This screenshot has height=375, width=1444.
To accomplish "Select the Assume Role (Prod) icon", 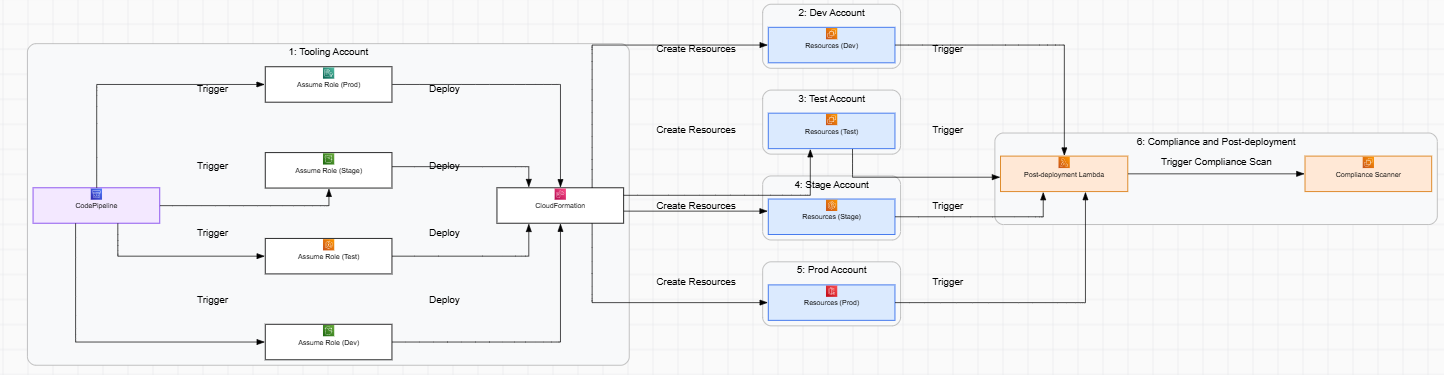I will point(328,73).
